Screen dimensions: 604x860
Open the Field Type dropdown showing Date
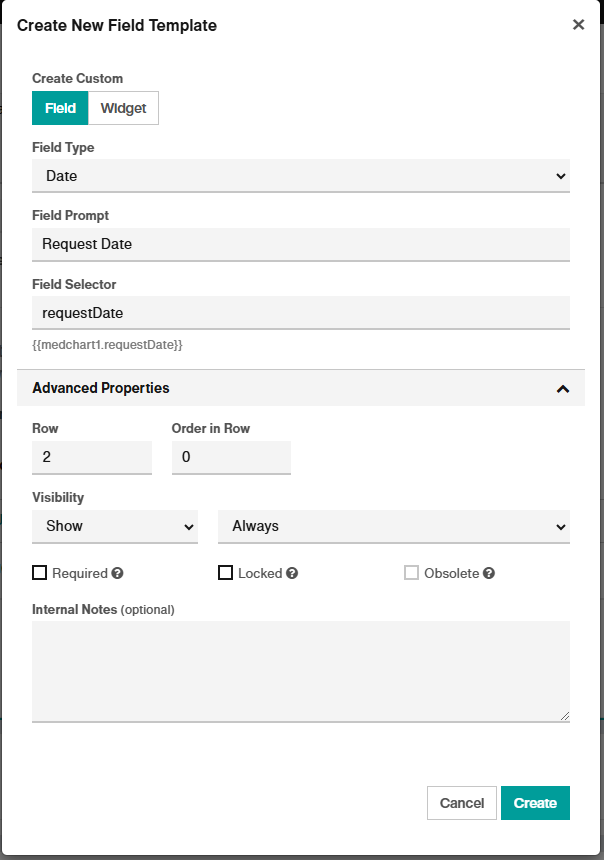(x=301, y=176)
